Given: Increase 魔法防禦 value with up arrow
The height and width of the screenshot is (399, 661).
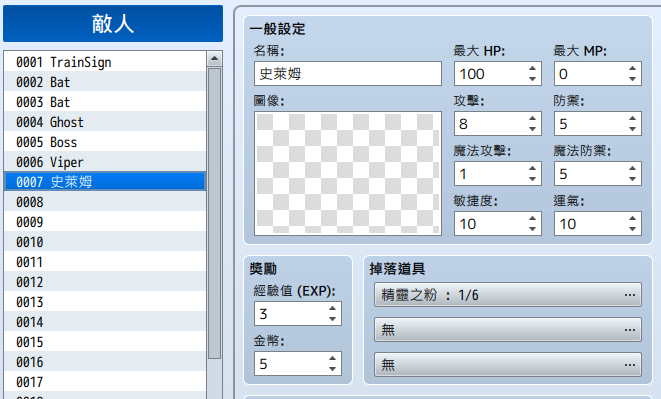Looking at the screenshot, I should point(632,168).
